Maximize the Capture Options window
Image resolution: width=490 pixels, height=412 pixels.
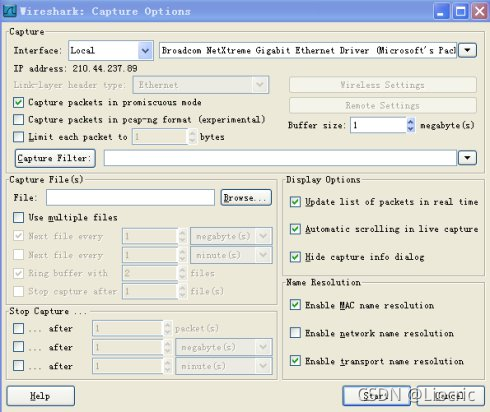461,12
